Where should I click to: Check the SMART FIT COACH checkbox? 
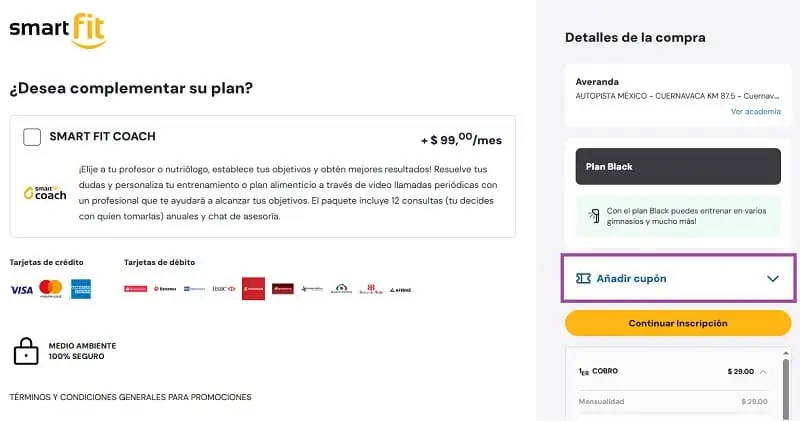pyautogui.click(x=32, y=137)
